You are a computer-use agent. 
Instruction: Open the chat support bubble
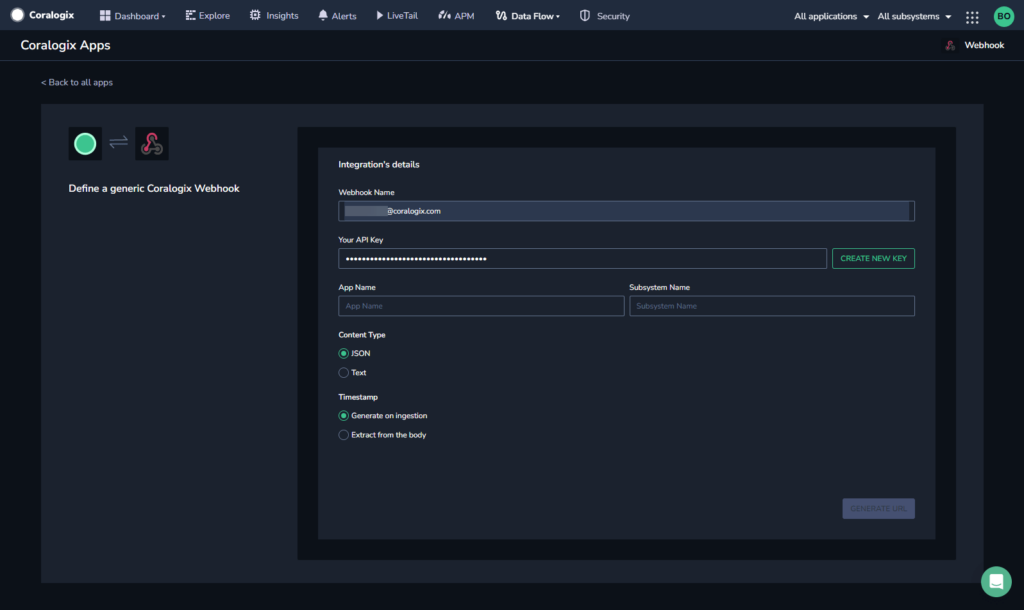(x=996, y=581)
